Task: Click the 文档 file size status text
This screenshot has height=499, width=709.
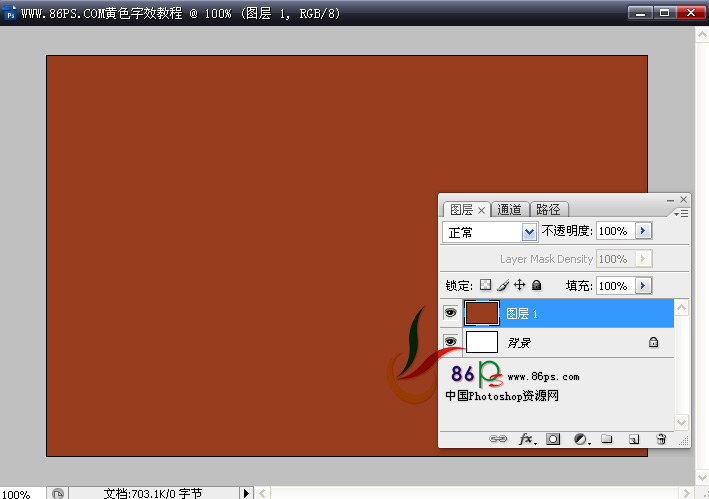Action: pyautogui.click(x=153, y=493)
